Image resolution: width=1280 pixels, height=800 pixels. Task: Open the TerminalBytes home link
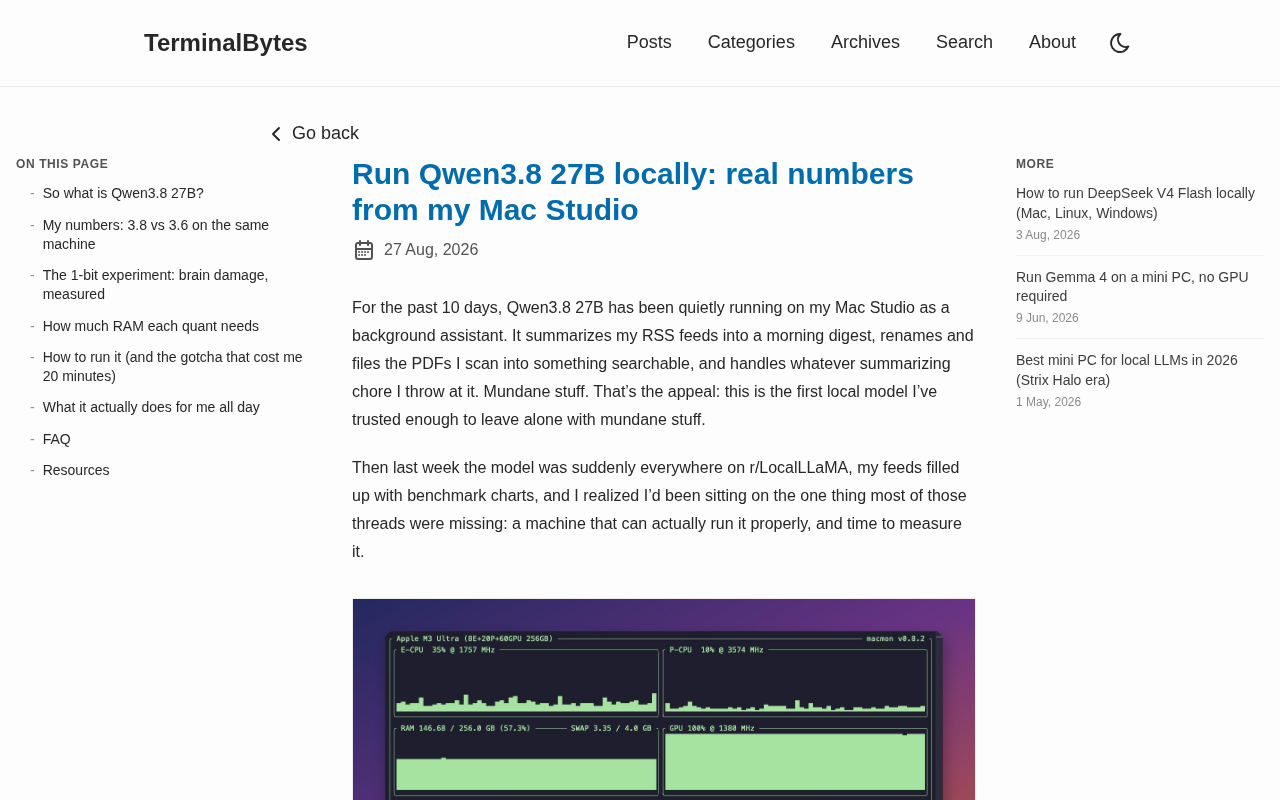click(x=226, y=43)
